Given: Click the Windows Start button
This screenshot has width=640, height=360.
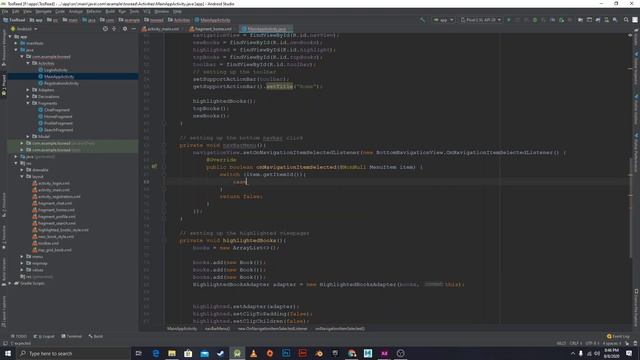Looking at the screenshot, I should pos(8,353).
